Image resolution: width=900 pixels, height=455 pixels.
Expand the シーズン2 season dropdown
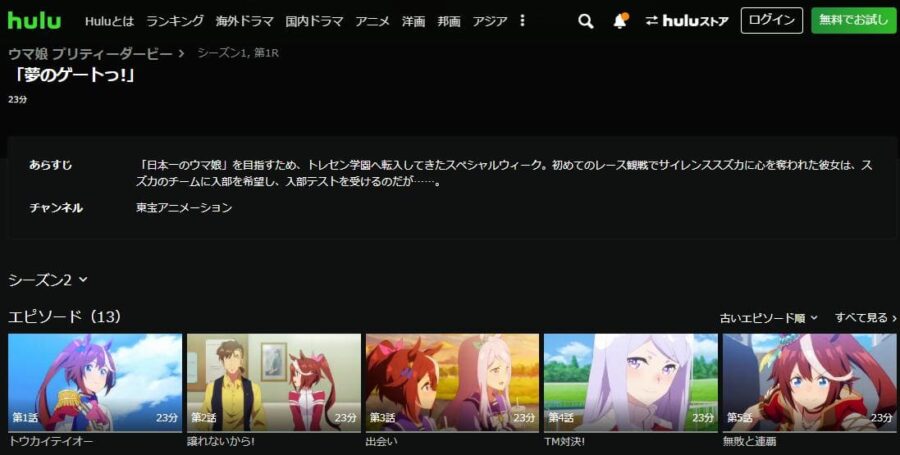[48, 280]
